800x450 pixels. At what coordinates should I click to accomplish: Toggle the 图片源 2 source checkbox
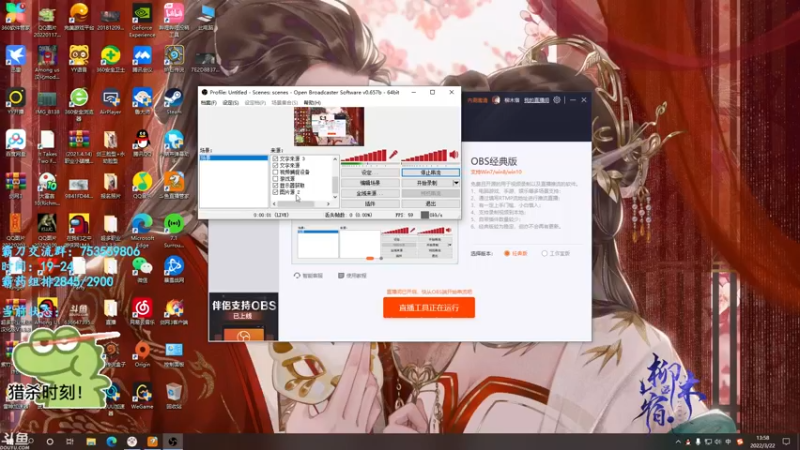click(x=276, y=192)
